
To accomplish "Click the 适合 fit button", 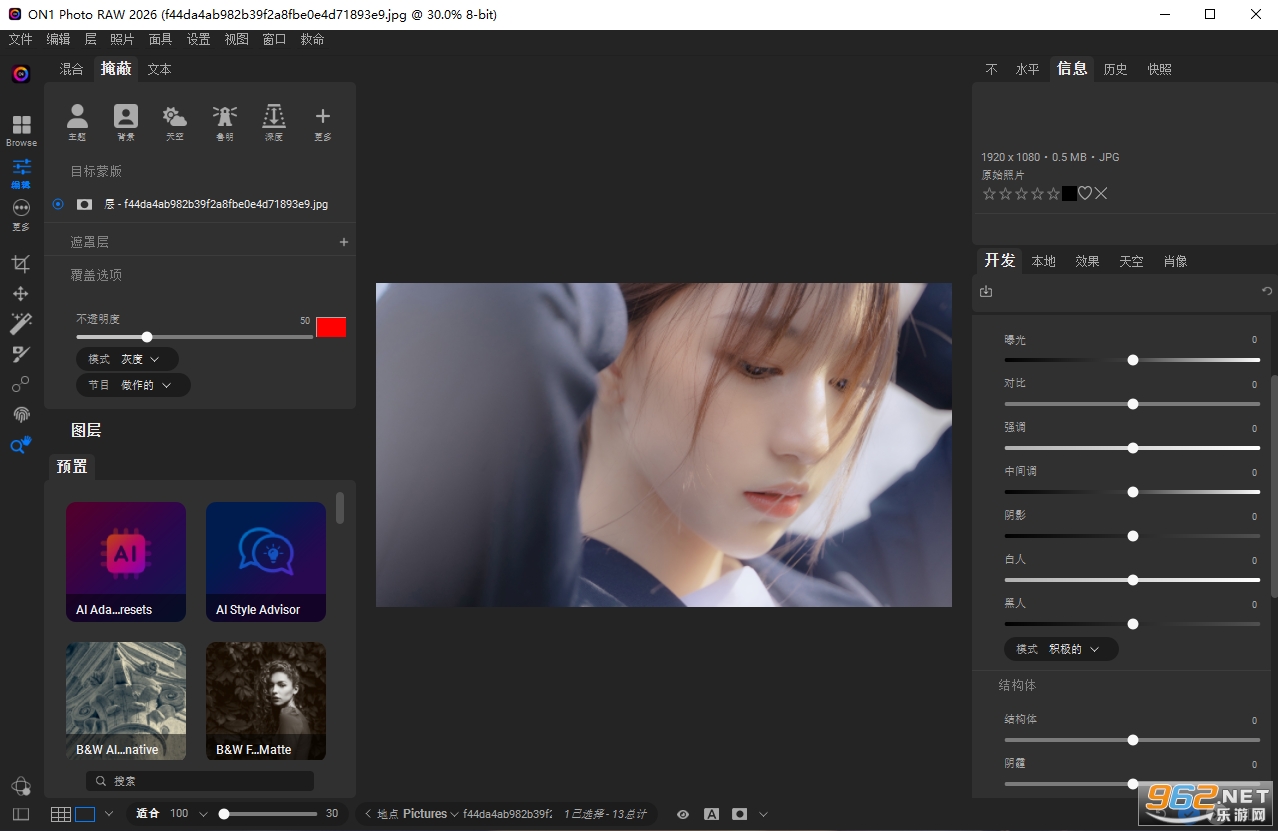I will (x=148, y=814).
